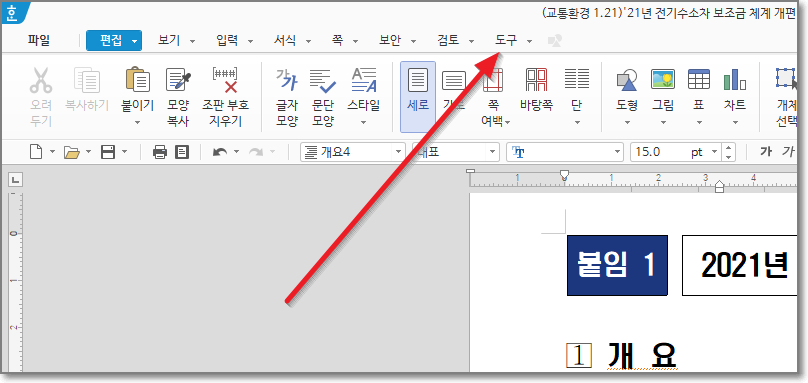Click the Open folder icon

72,152
